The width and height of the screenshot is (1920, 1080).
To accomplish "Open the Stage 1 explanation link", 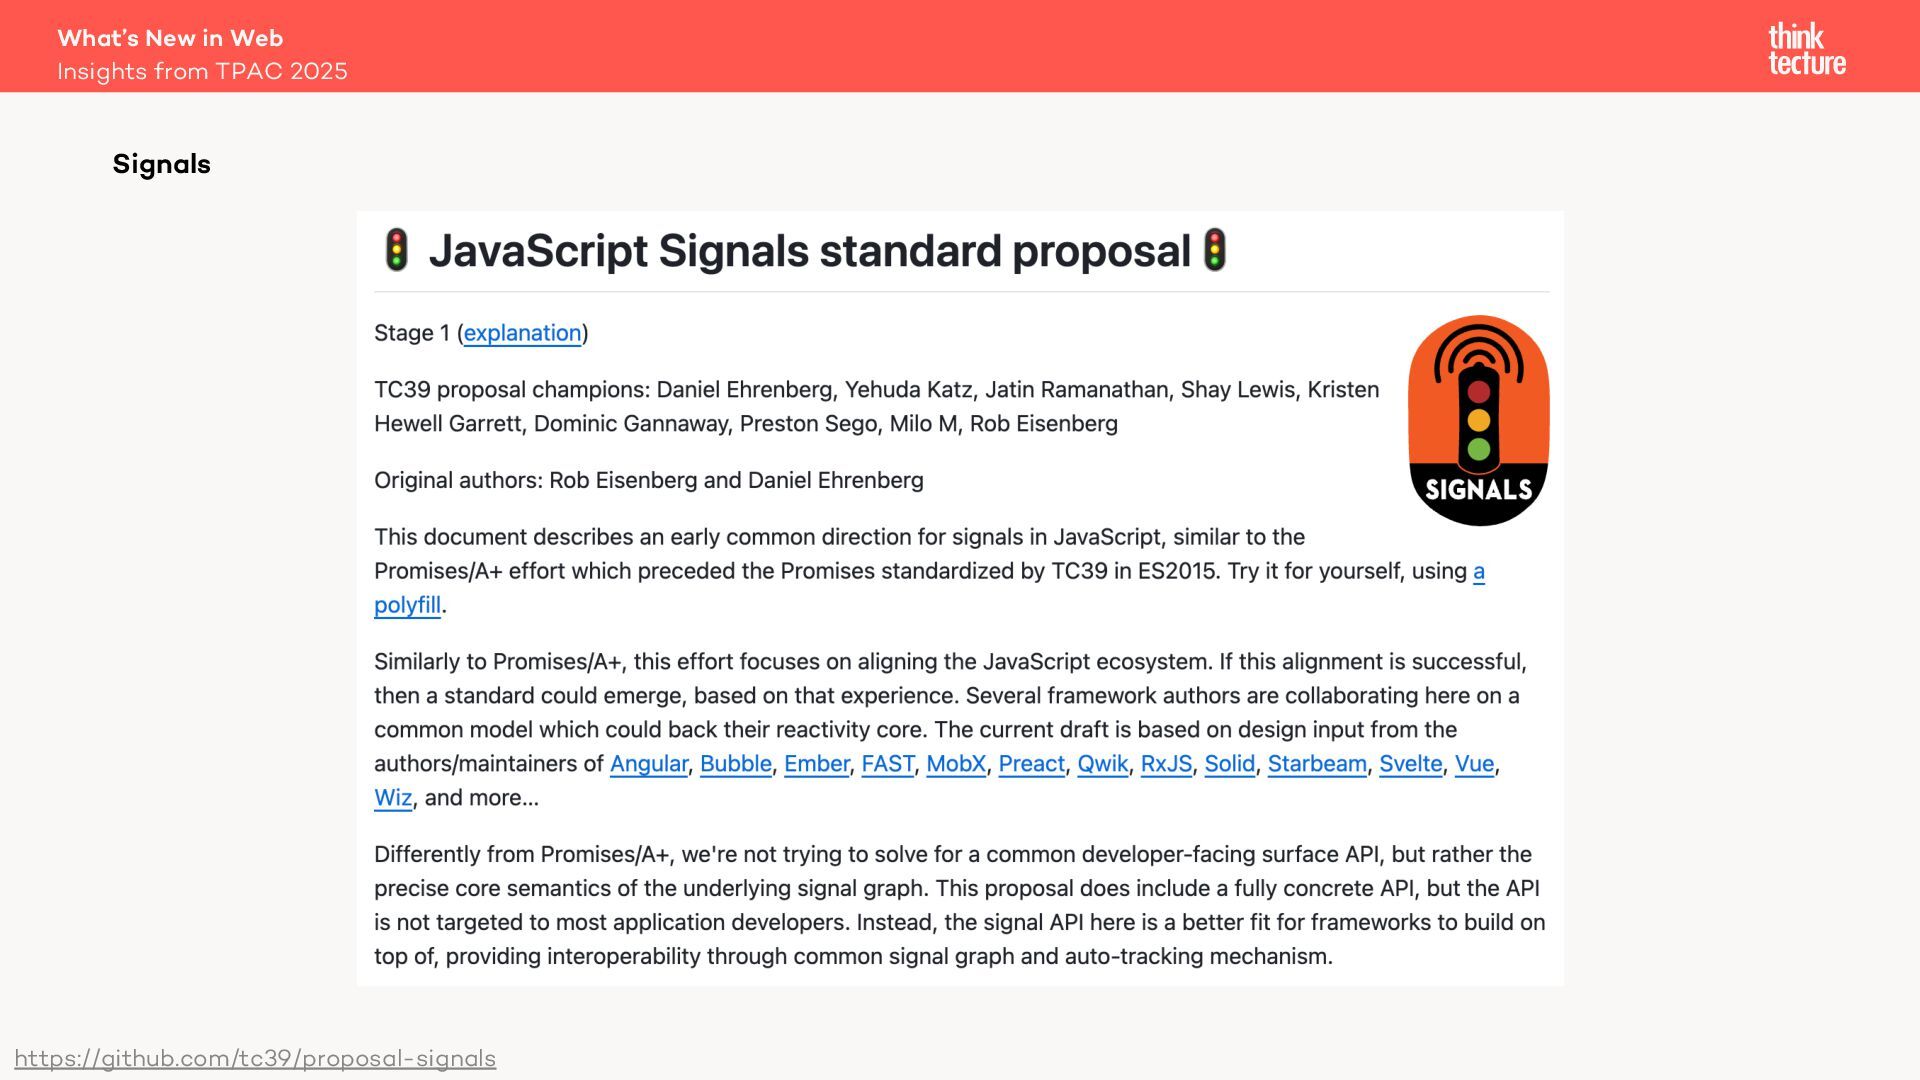I will click(x=522, y=333).
